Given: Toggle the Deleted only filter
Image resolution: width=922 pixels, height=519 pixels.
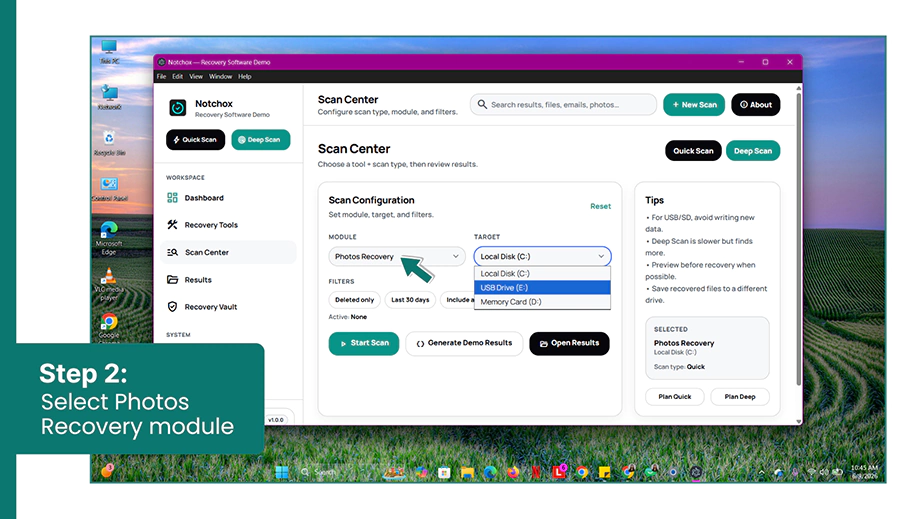Looking at the screenshot, I should pos(355,300).
